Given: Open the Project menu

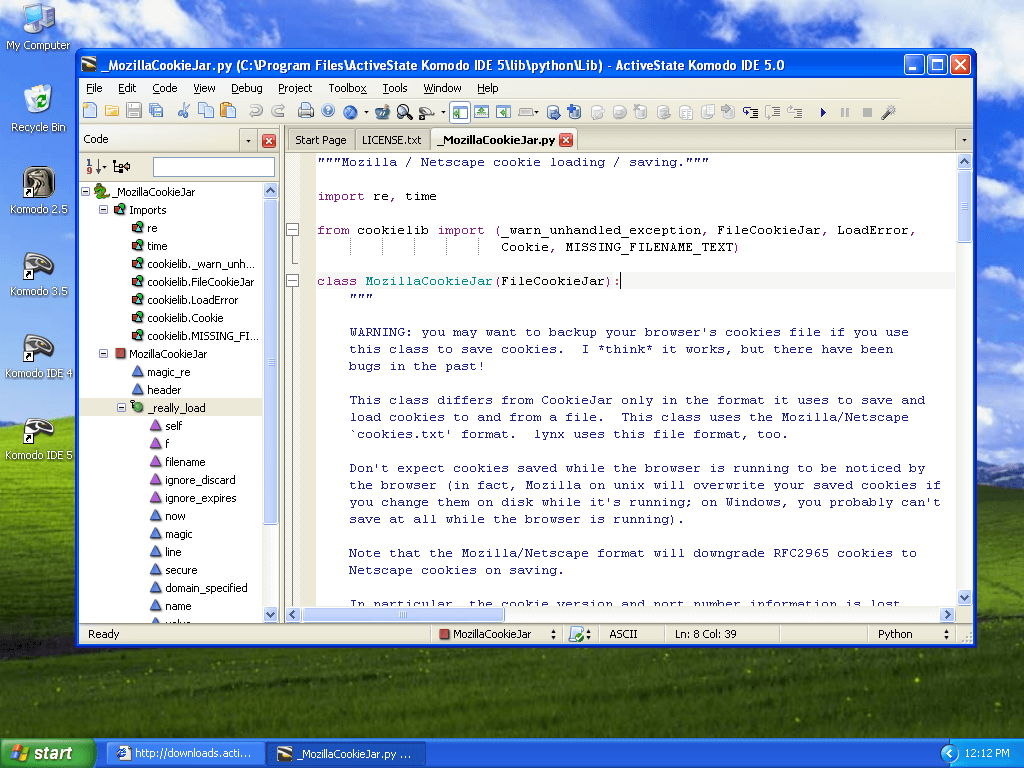Looking at the screenshot, I should point(295,88).
